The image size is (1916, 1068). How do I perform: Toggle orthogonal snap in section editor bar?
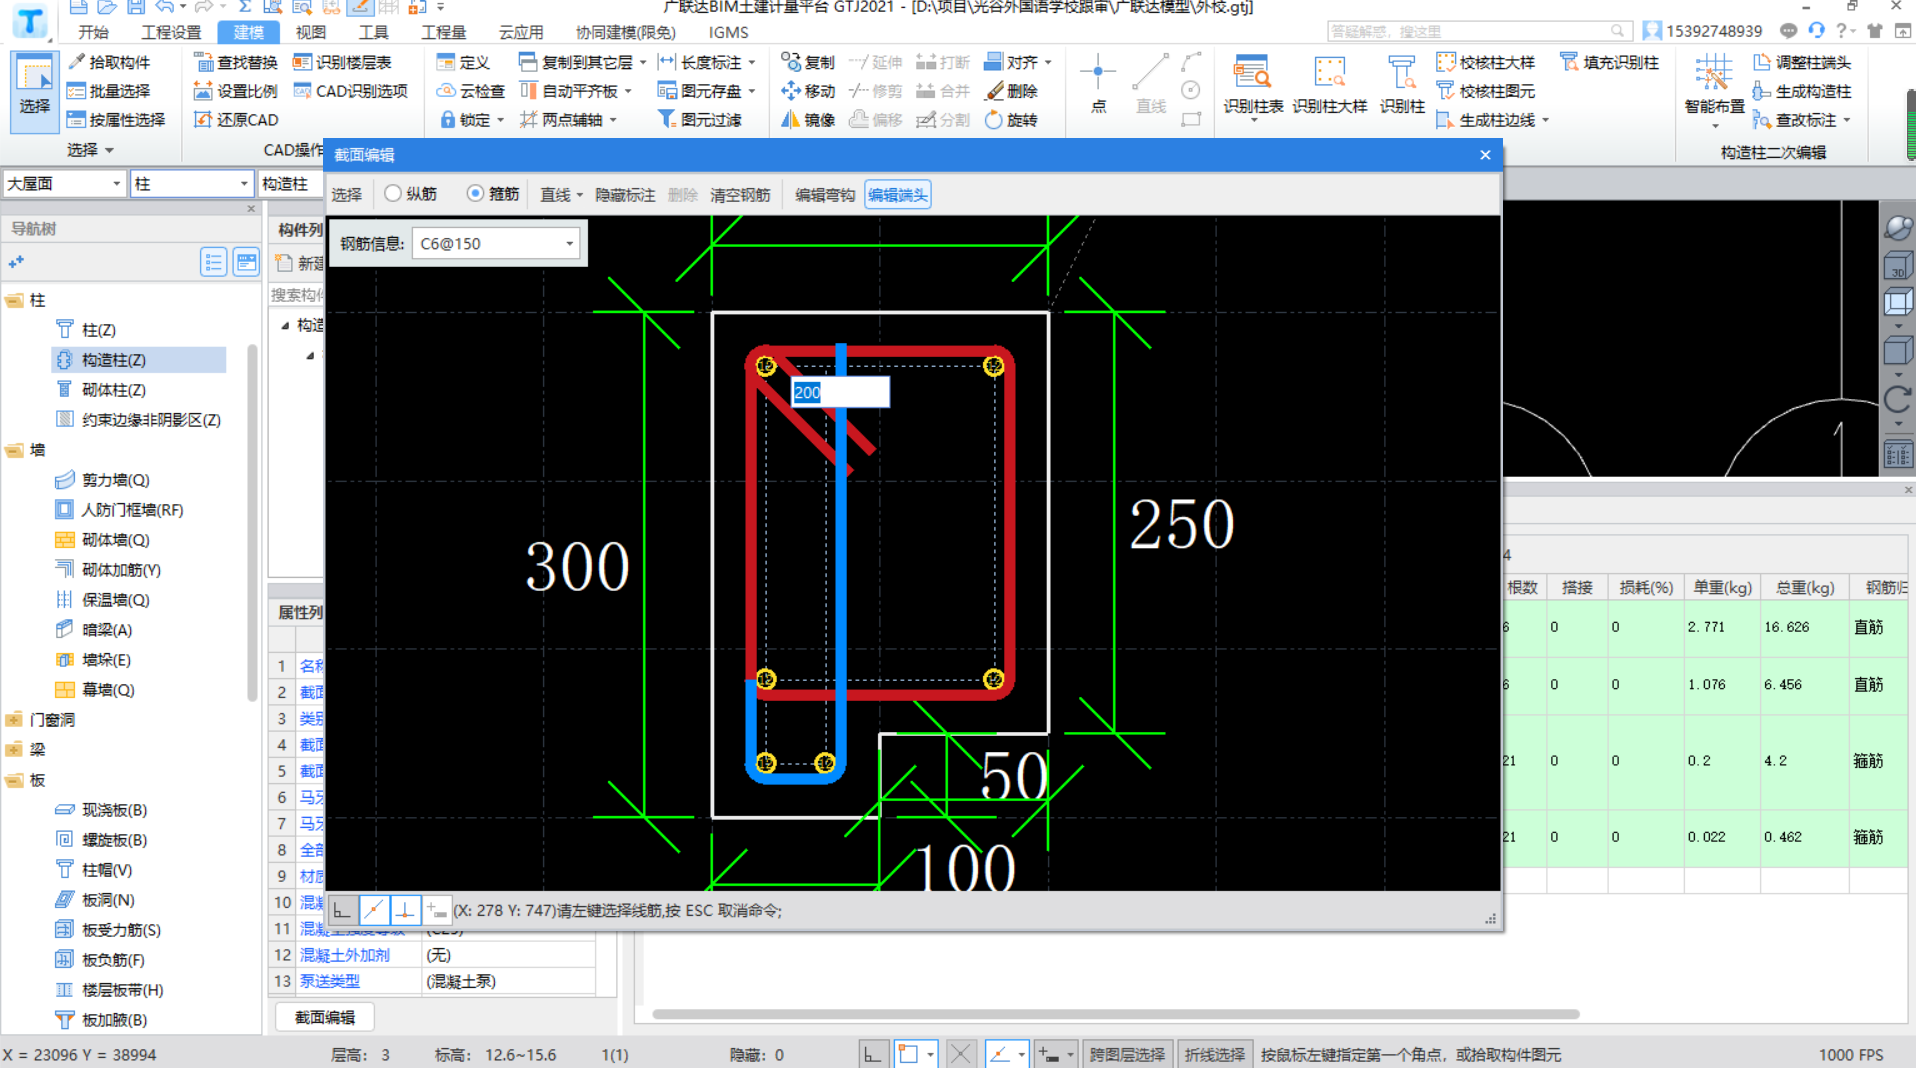point(342,910)
